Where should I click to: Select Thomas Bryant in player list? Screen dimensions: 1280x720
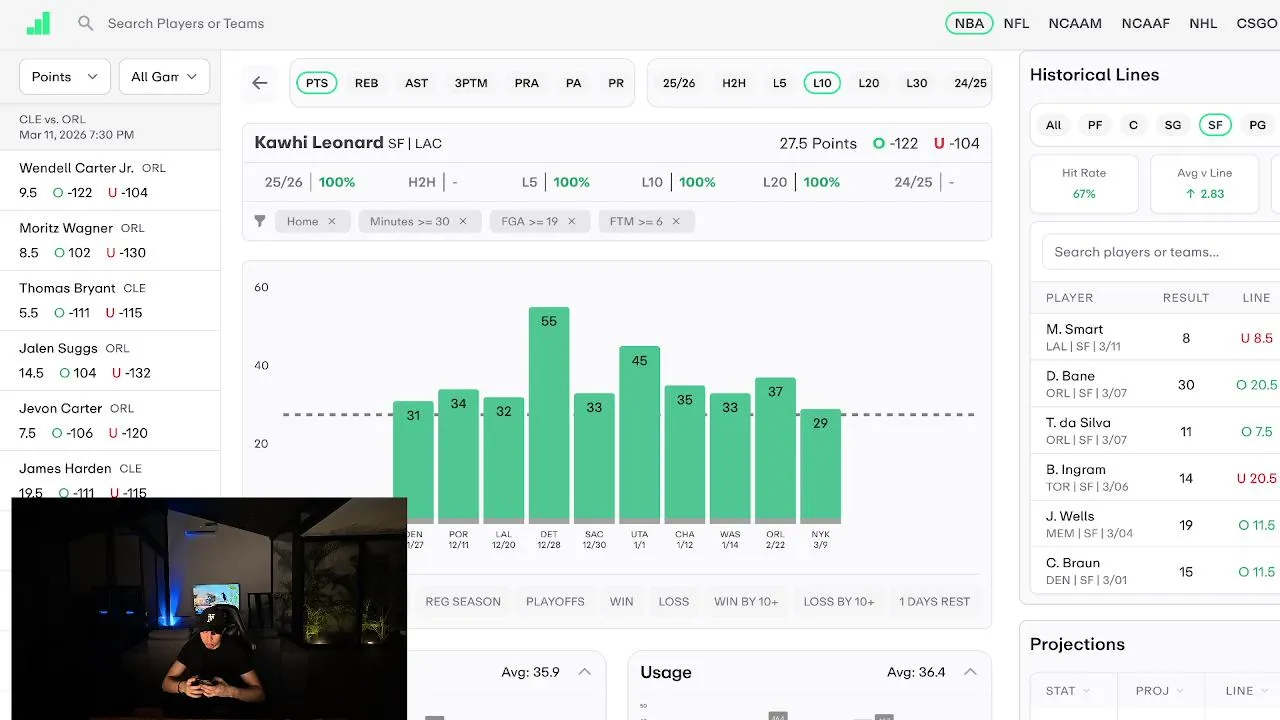110,300
